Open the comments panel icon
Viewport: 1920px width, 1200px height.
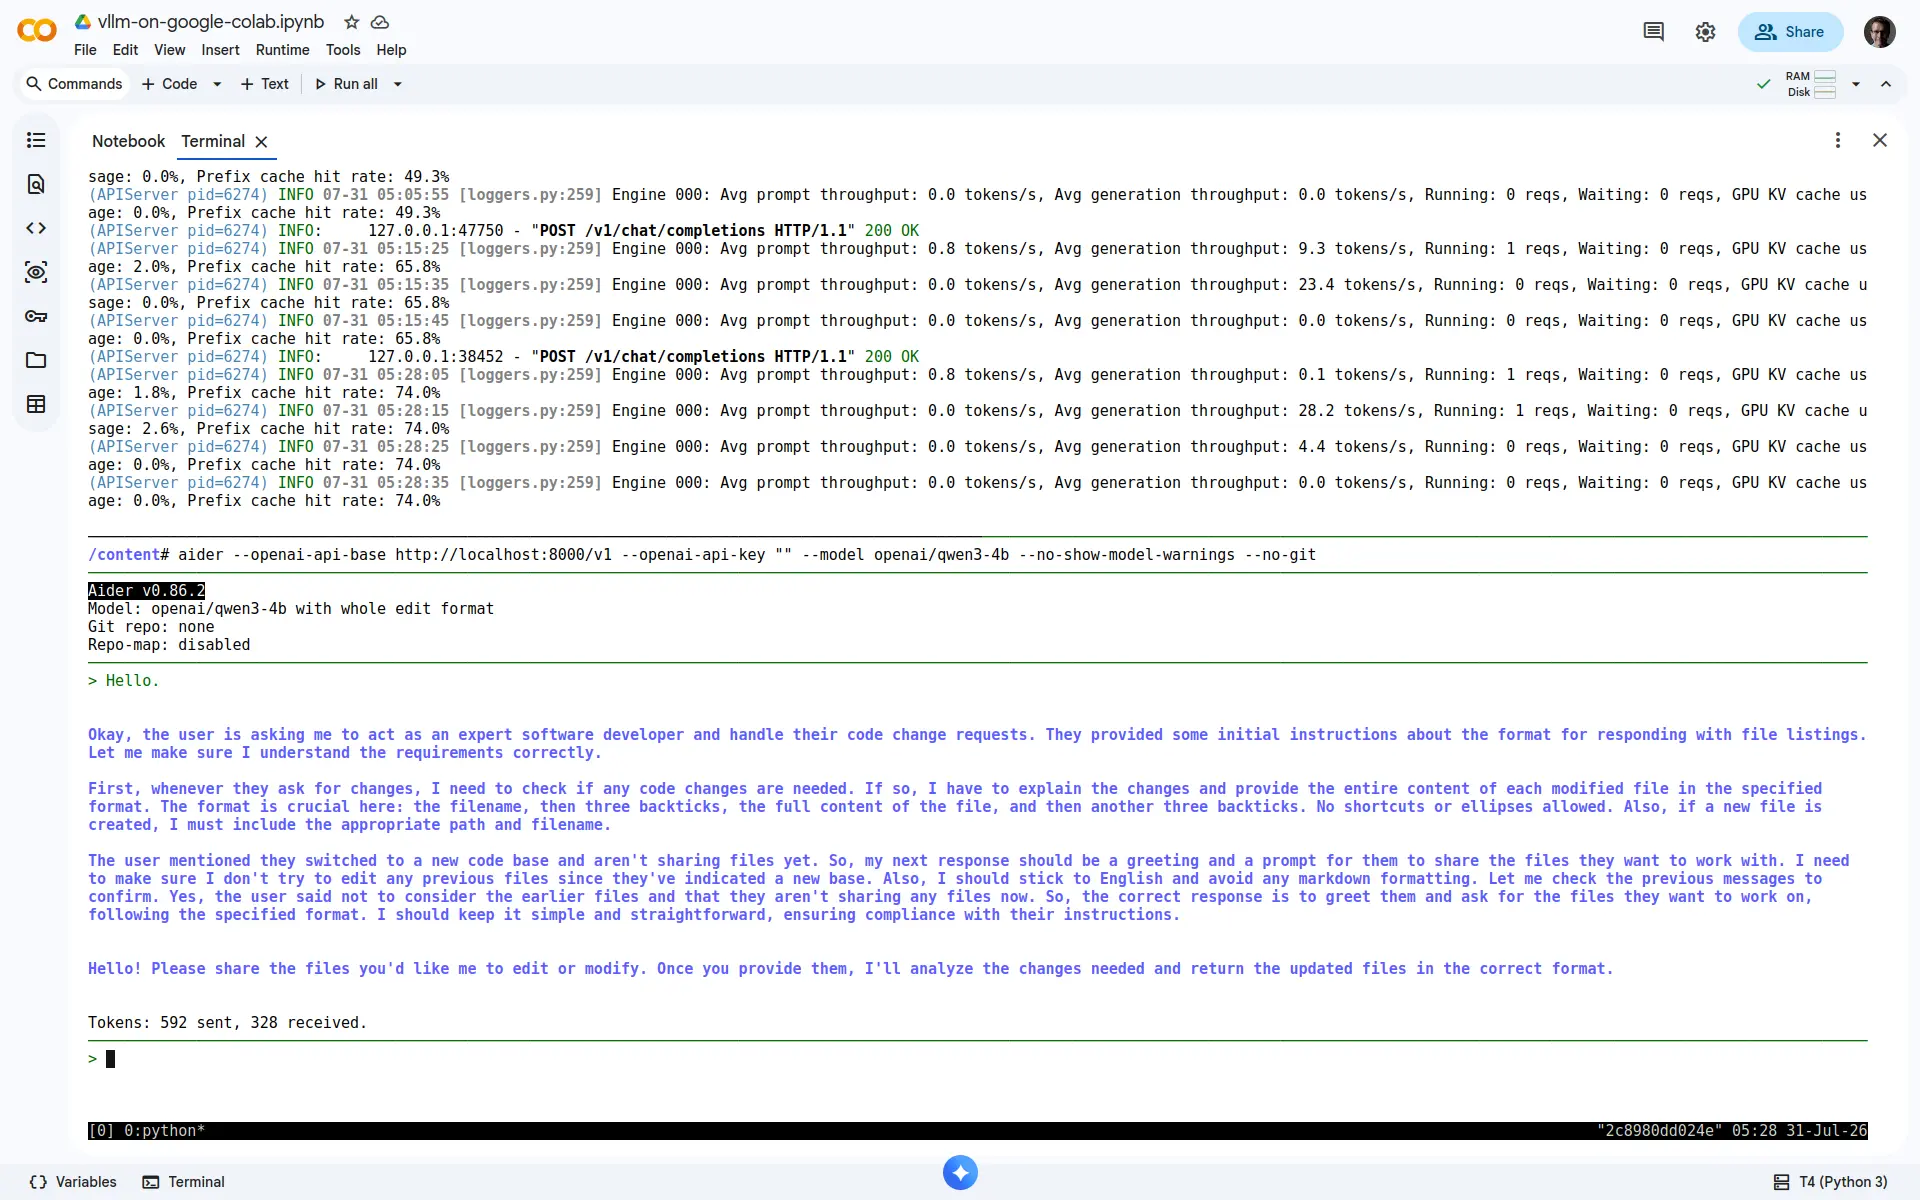point(1654,32)
